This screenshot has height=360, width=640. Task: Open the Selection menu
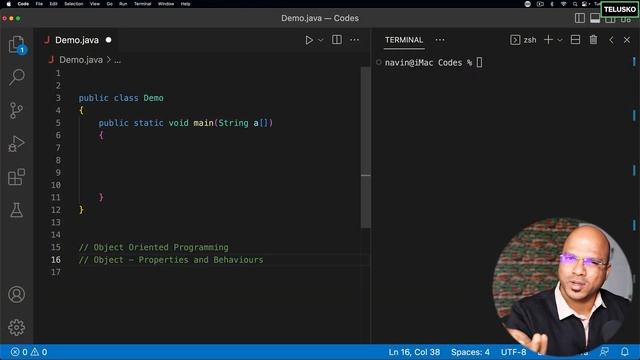click(x=74, y=4)
